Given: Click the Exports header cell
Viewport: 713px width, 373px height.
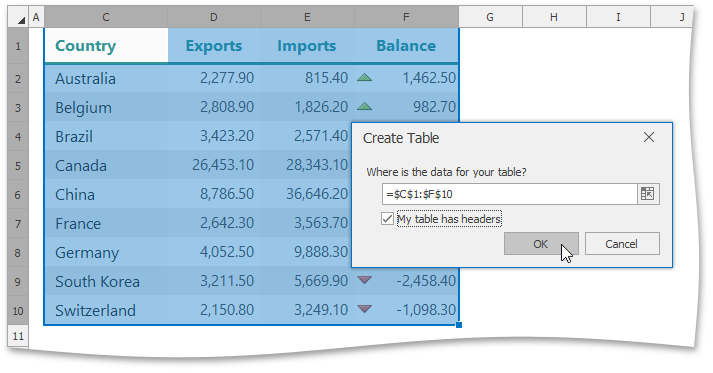Looking at the screenshot, I should 214,45.
